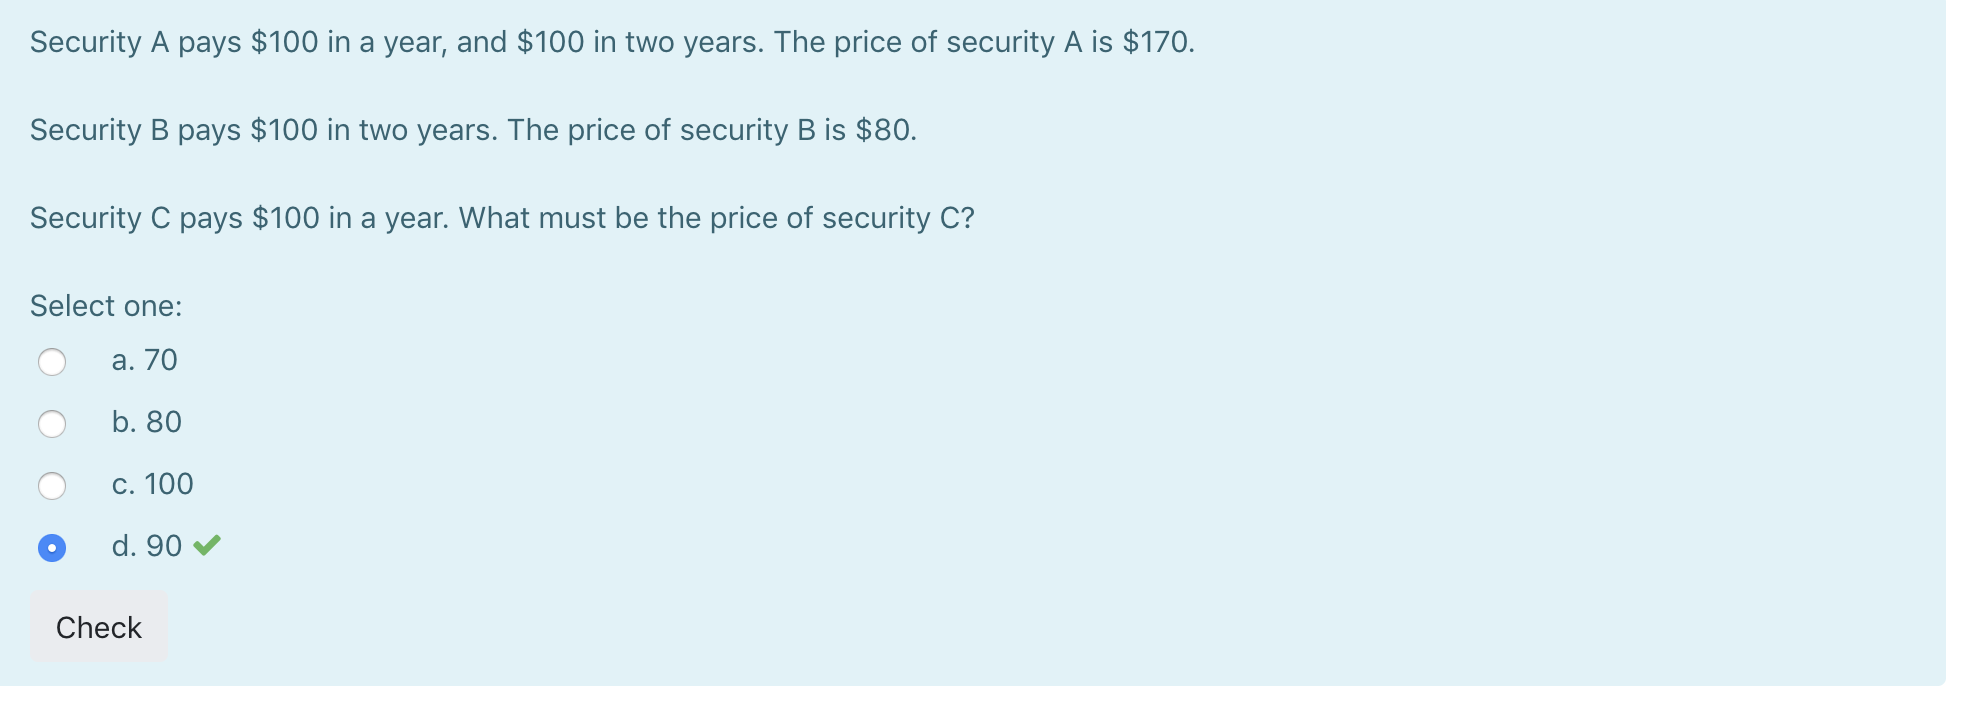Screen dimensions: 1986x702
Task: Select the already-chosen option d. 90
Action: [x=53, y=548]
